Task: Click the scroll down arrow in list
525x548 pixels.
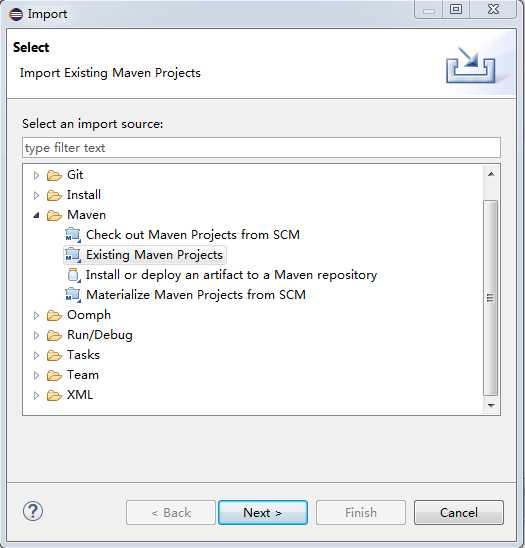Action: click(x=491, y=405)
